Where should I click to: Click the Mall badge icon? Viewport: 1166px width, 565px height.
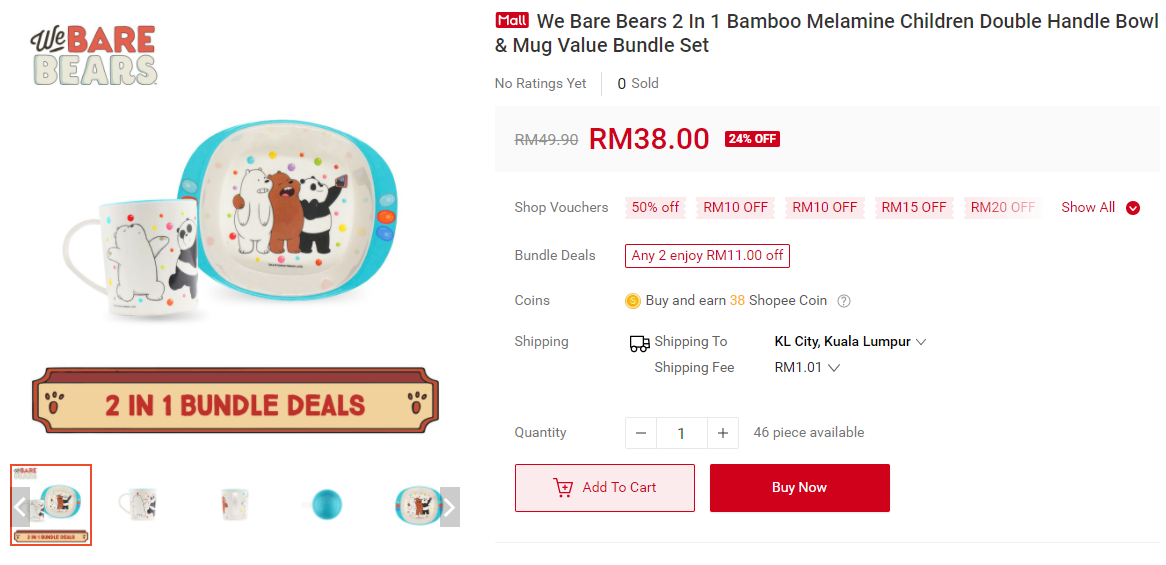[512, 20]
